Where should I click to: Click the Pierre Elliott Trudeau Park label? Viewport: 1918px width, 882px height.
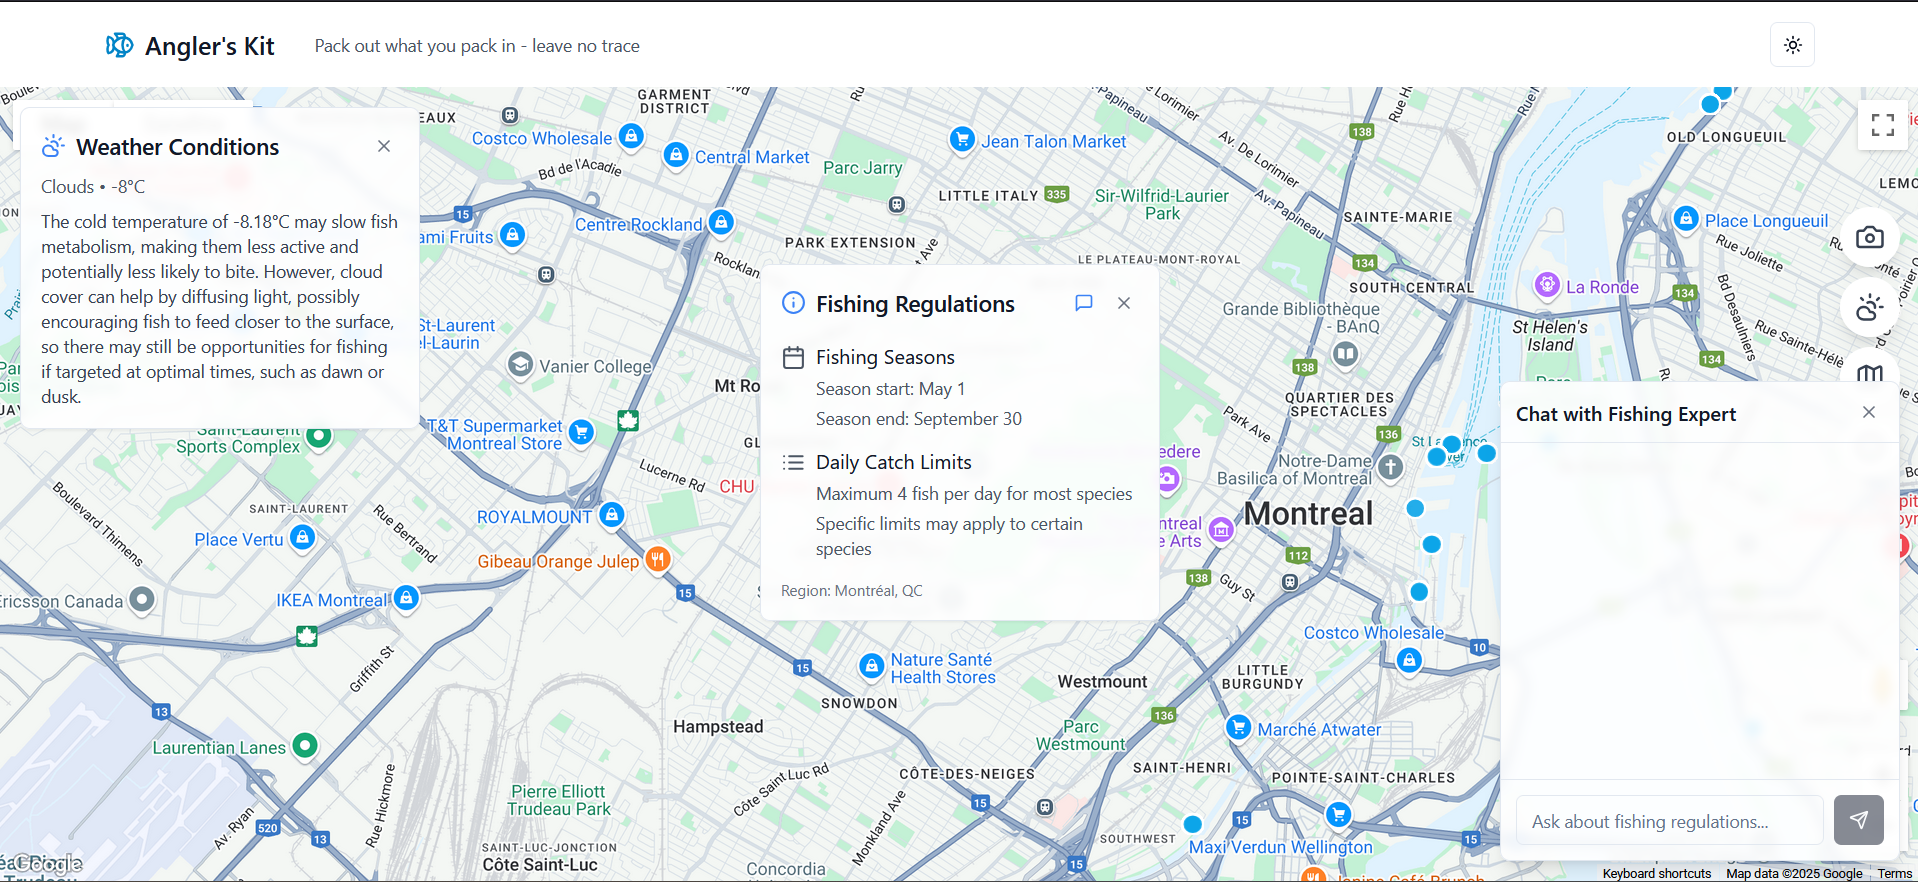(558, 800)
